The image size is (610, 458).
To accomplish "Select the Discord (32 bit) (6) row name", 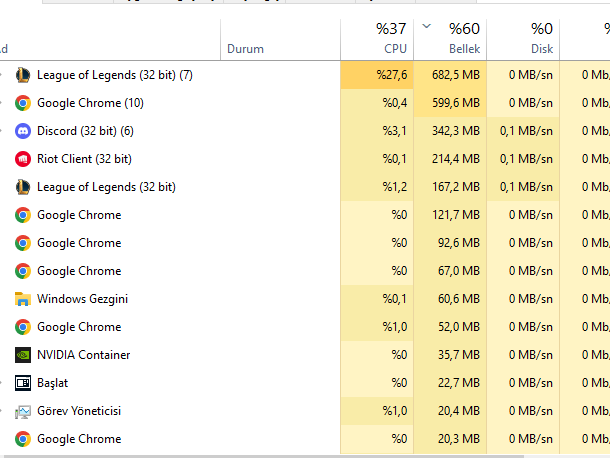I will [85, 131].
